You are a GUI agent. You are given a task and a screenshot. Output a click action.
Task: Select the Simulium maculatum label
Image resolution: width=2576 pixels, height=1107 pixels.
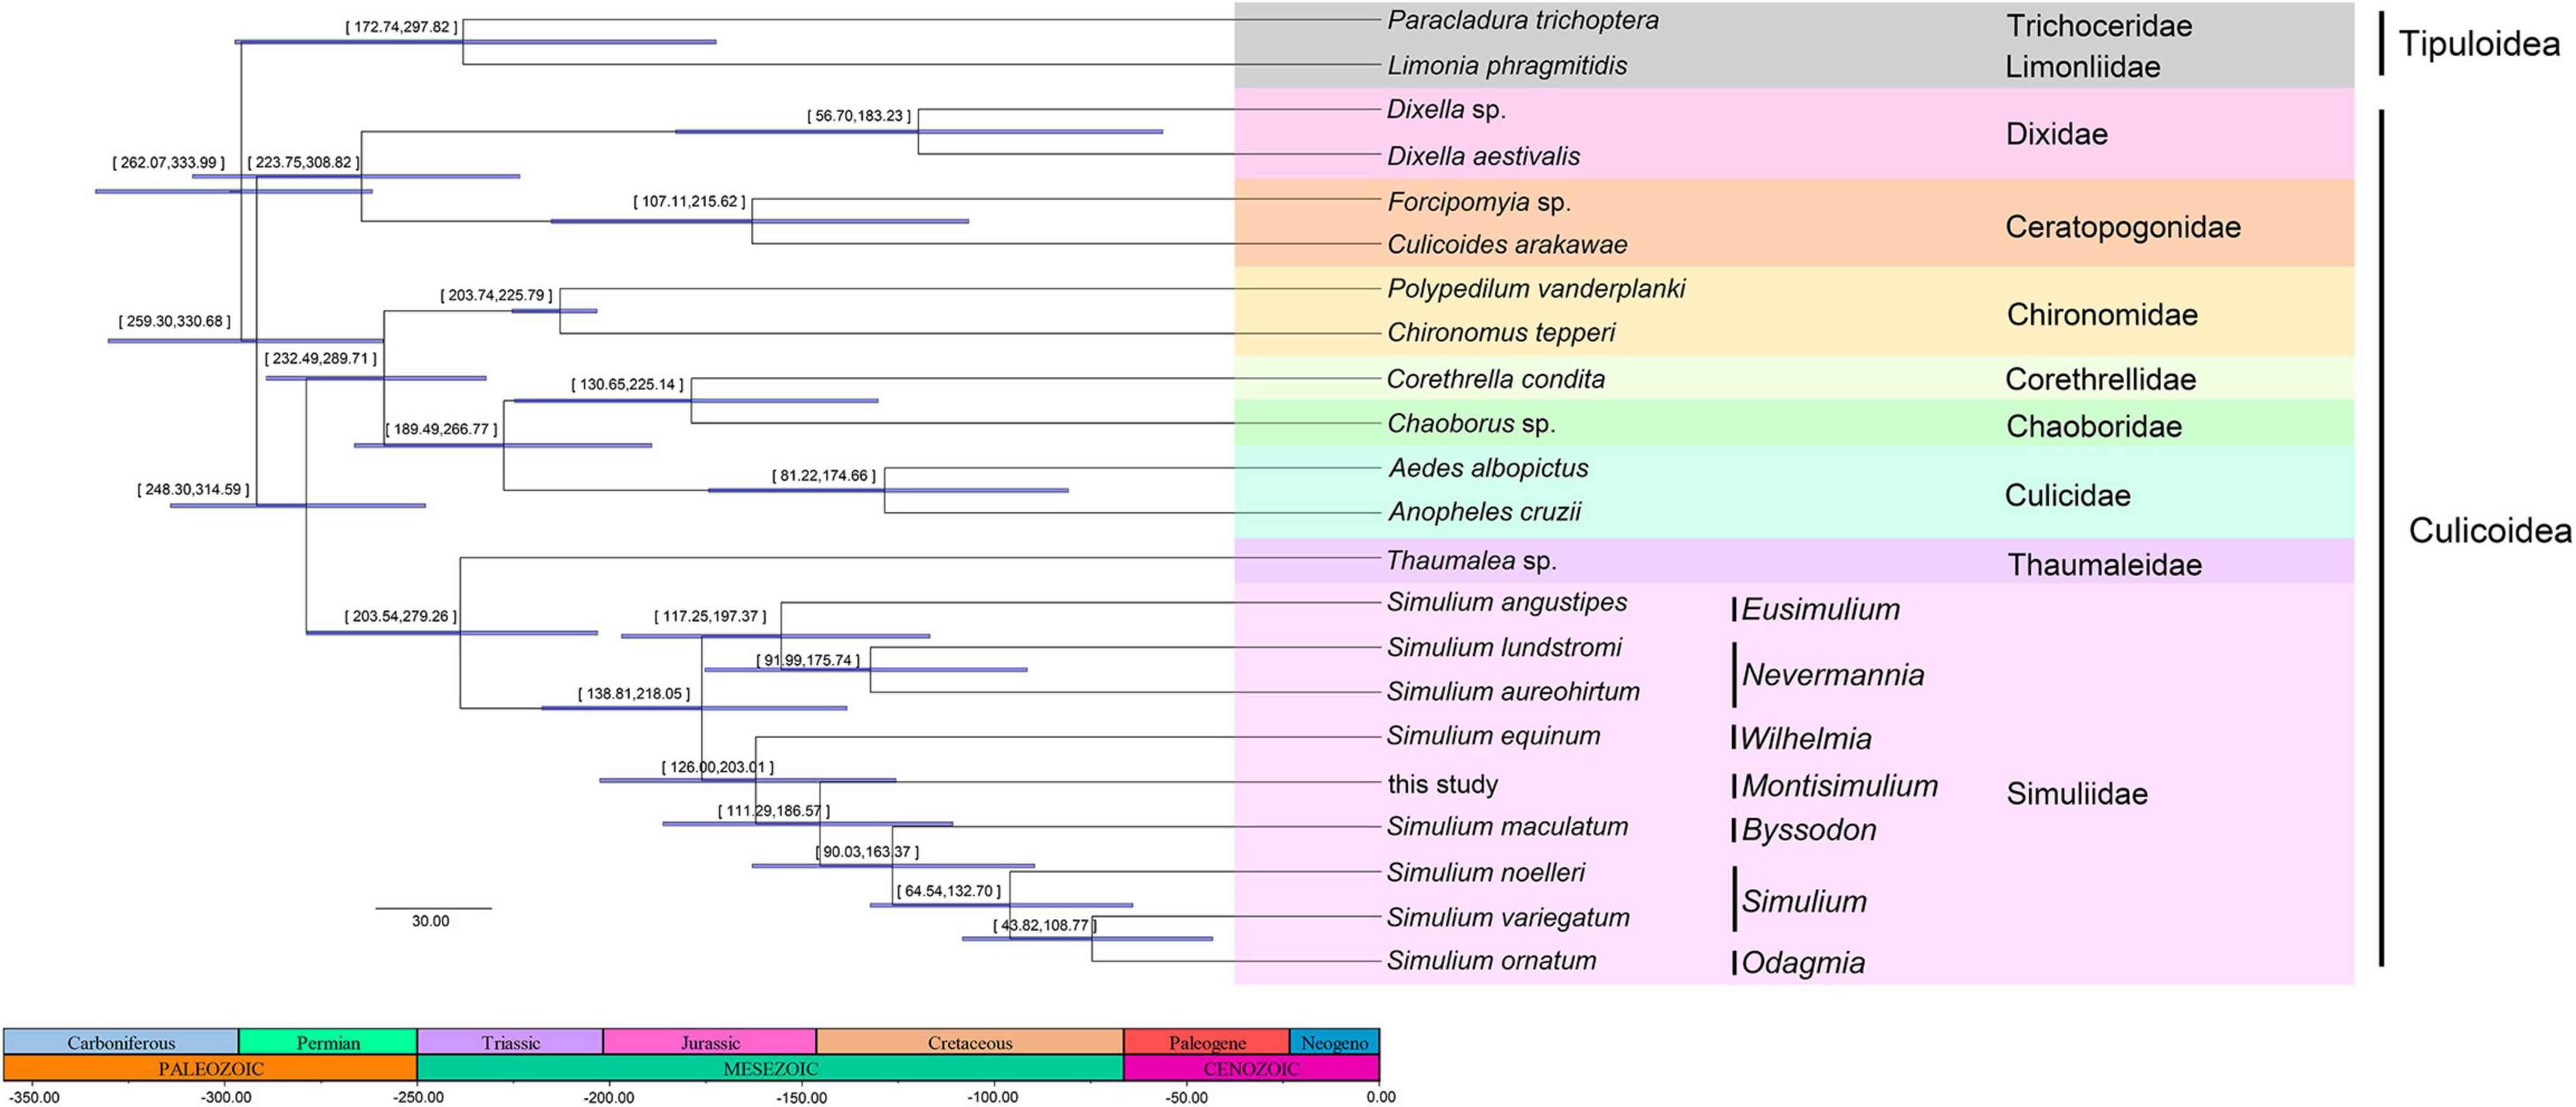1507,827
